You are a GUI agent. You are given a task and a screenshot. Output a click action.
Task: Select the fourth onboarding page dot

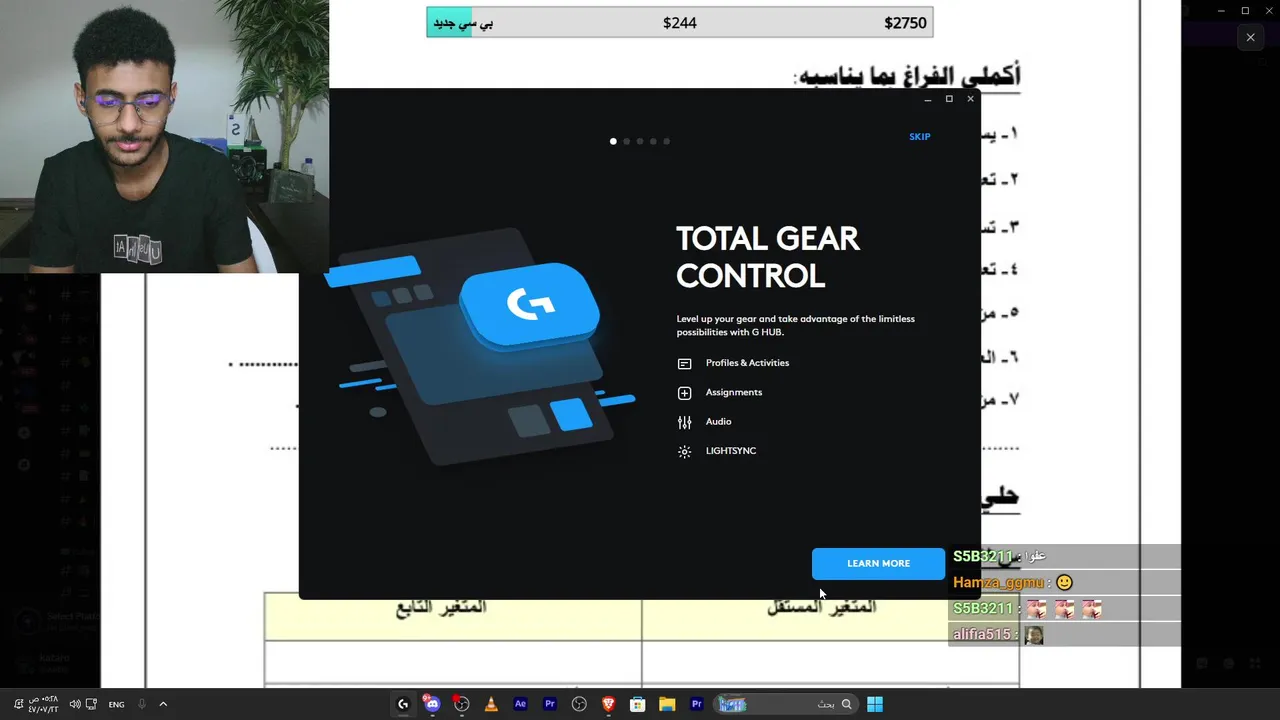pos(653,141)
